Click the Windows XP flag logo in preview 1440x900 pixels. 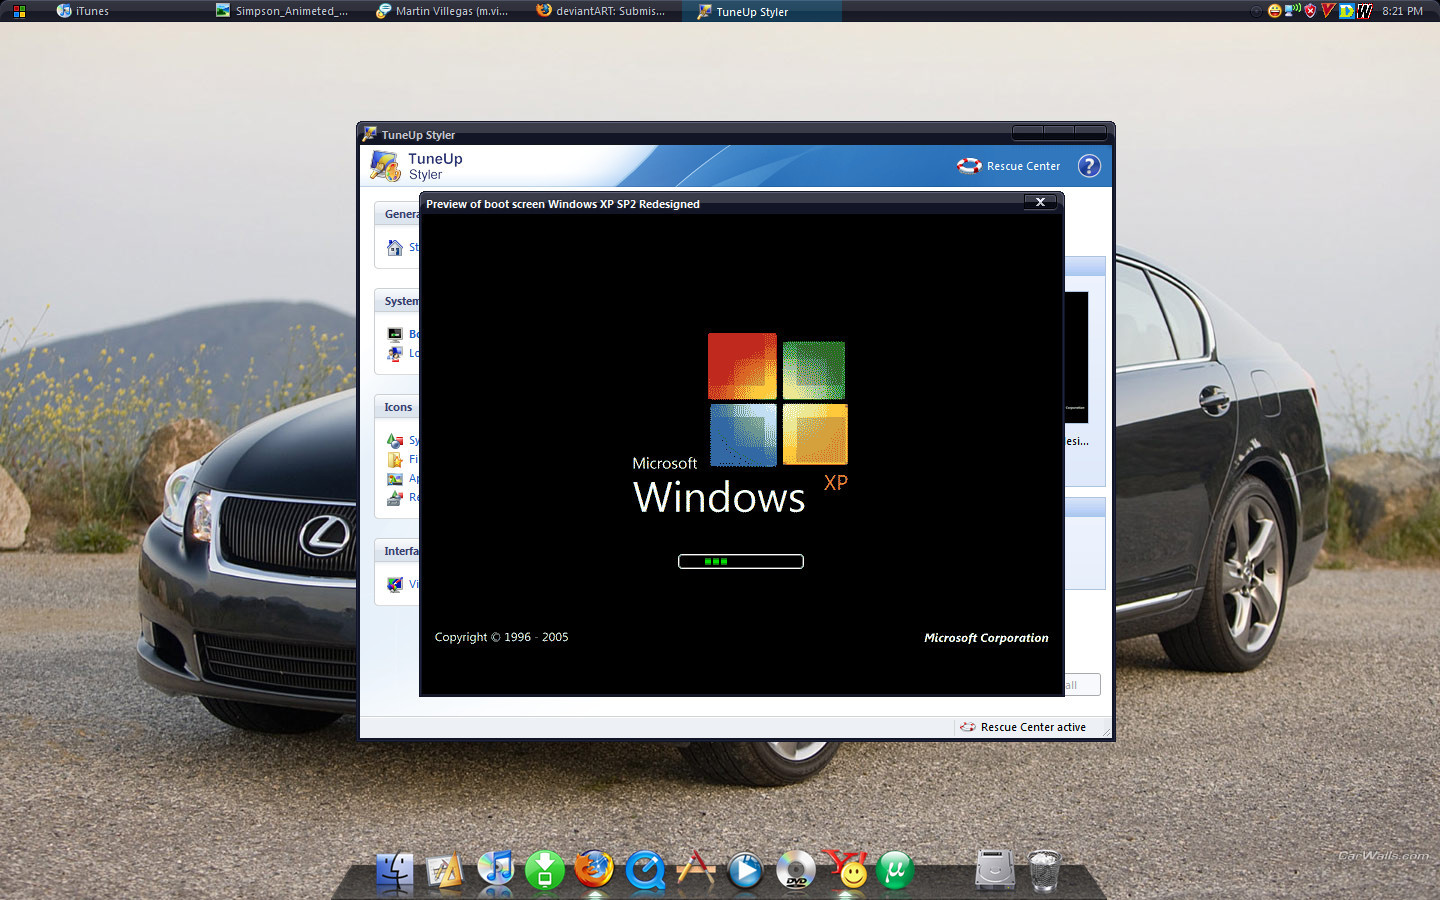(778, 399)
